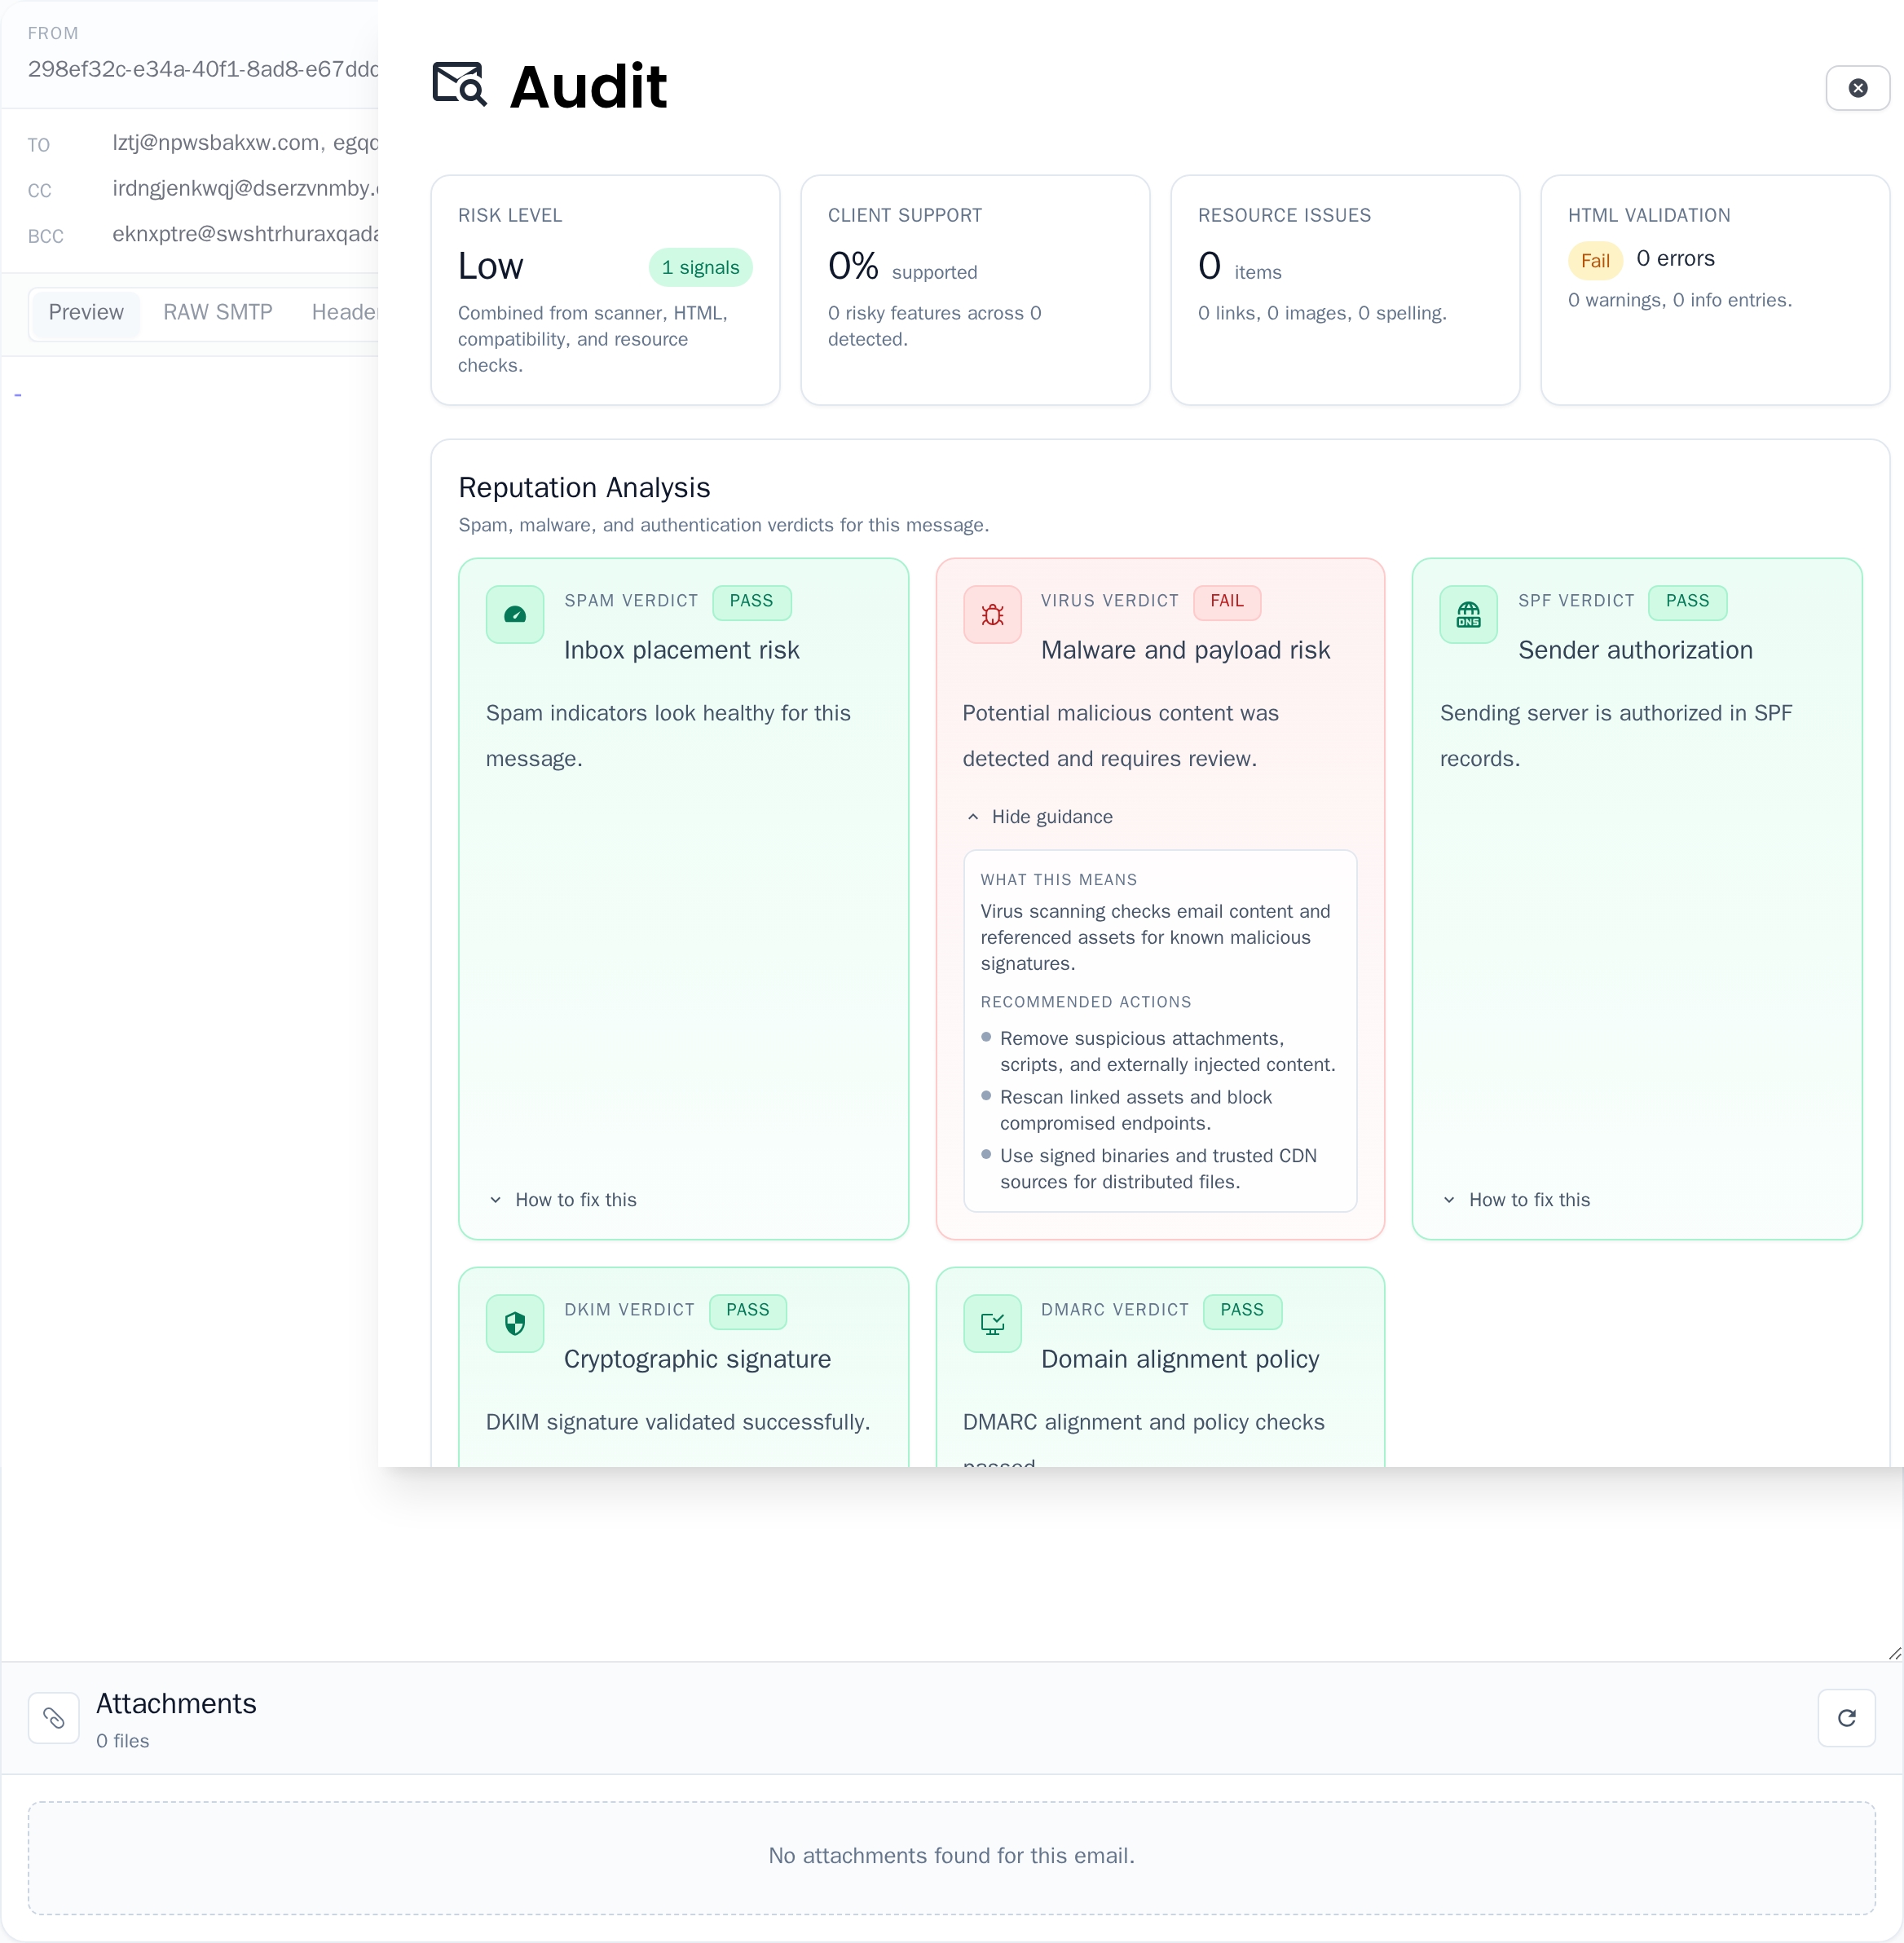The height and width of the screenshot is (1943, 1904).
Task: Close the Audit panel
Action: (x=1857, y=88)
